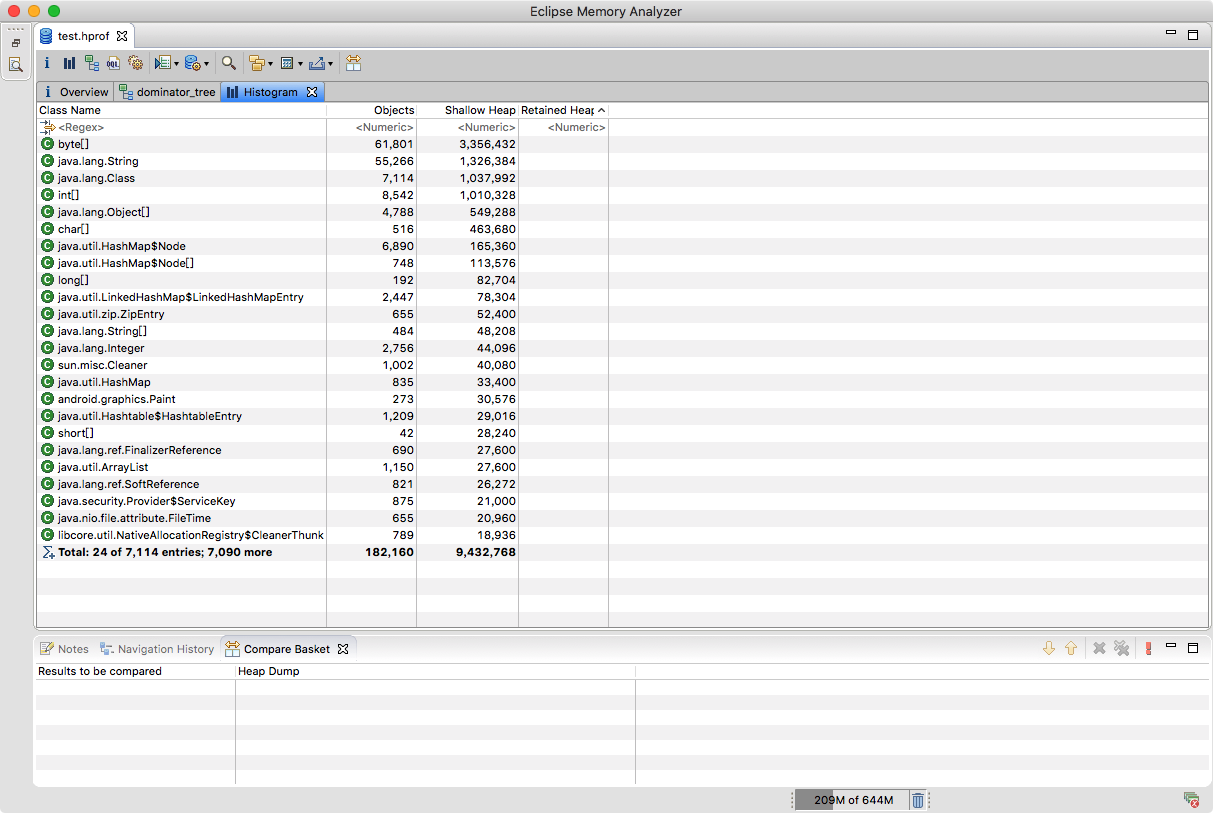
Task: Click the export results icon
Action: [x=317, y=63]
